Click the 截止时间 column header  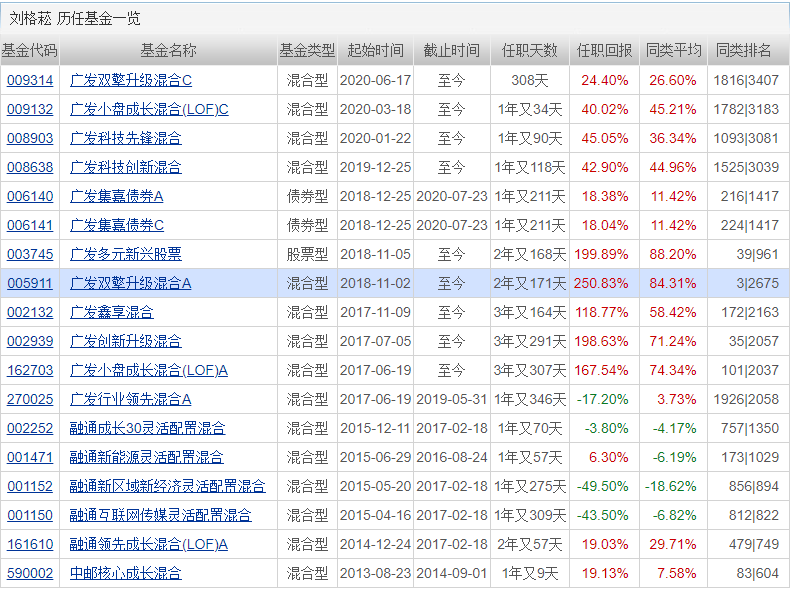click(x=451, y=50)
